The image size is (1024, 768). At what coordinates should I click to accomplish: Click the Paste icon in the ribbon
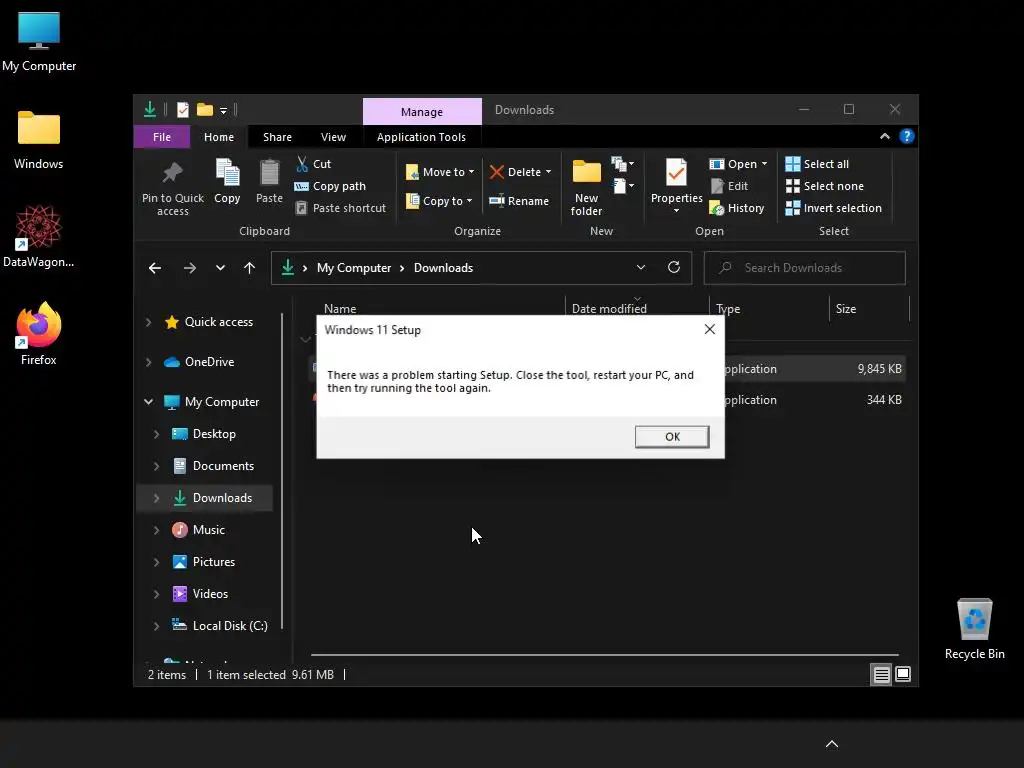pos(269,173)
